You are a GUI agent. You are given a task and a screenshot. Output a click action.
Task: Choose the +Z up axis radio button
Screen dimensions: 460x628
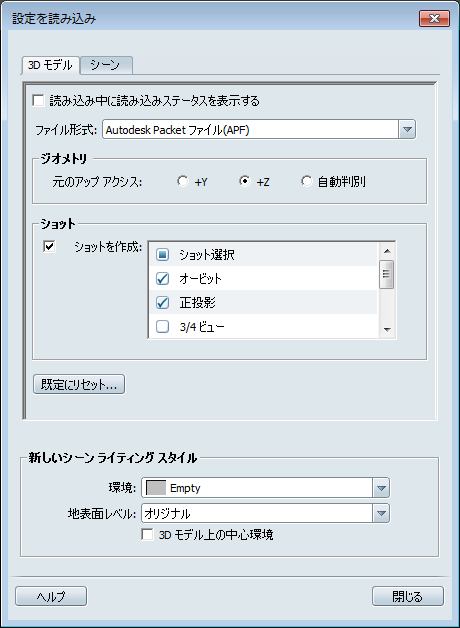(245, 181)
